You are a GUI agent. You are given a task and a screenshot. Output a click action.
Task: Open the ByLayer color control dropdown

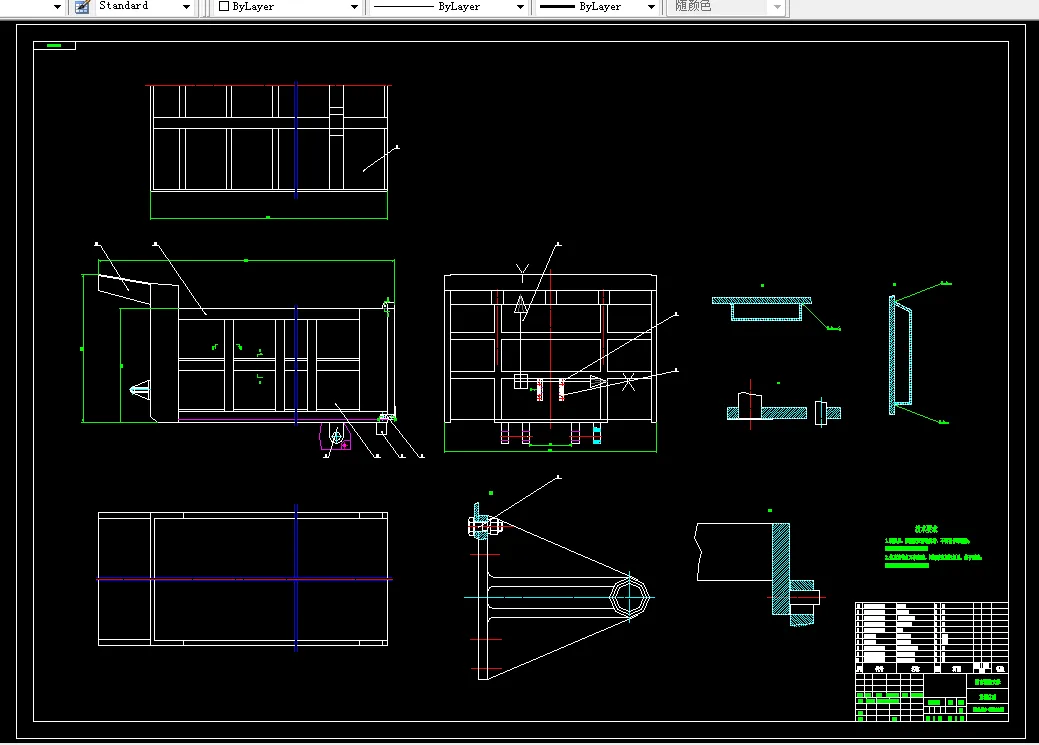[x=354, y=7]
